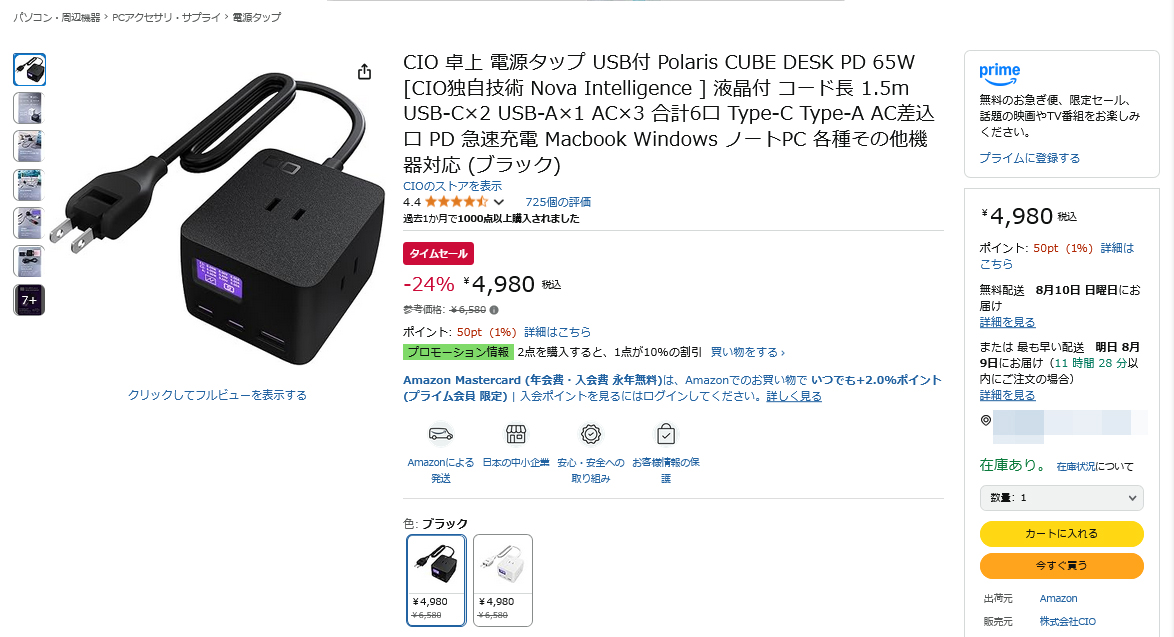
Task: Click the カートに入れる button
Action: point(1062,534)
